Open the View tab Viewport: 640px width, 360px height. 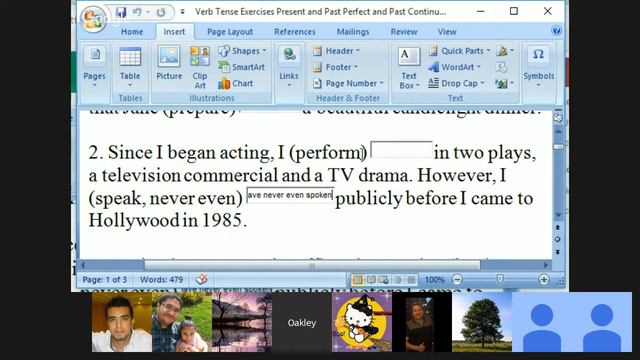[x=447, y=32]
